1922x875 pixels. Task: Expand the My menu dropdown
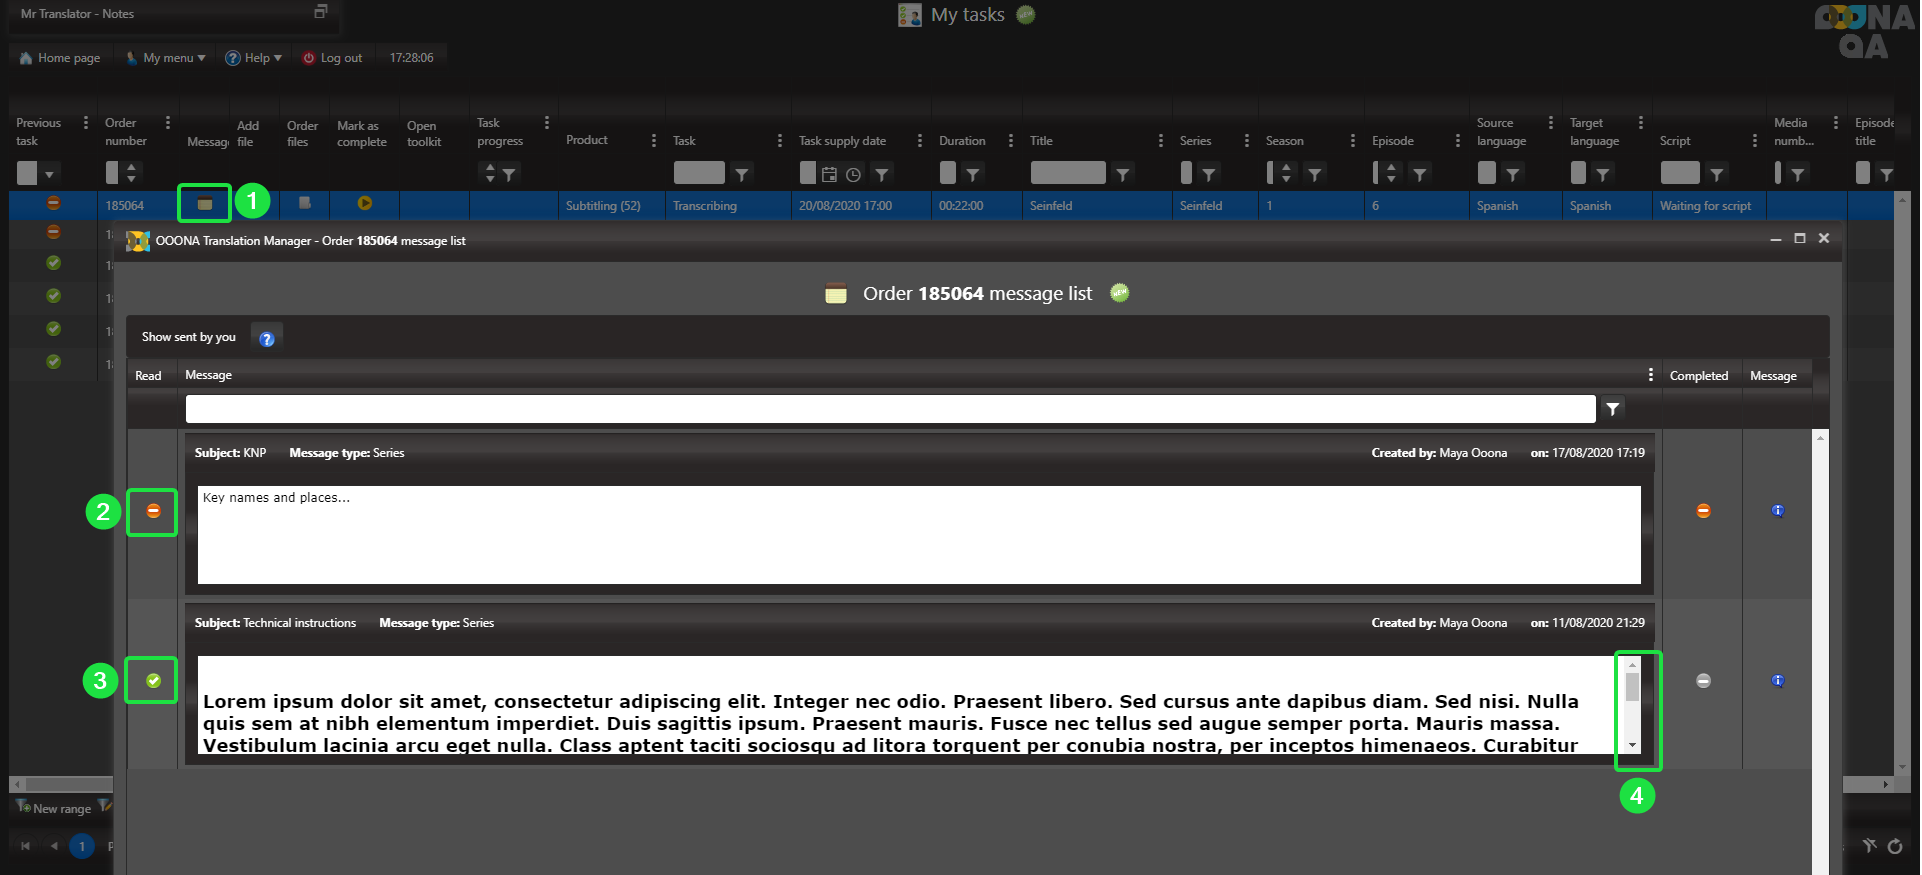(x=166, y=58)
